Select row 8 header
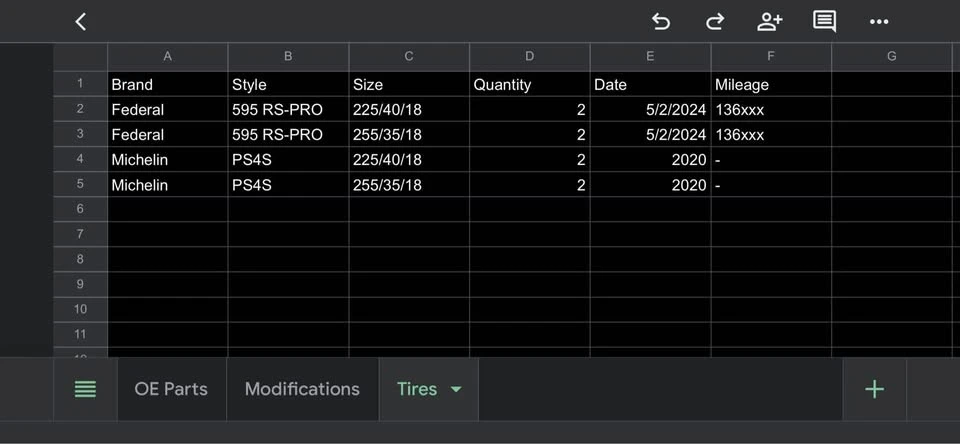The width and height of the screenshot is (960, 444). (80, 260)
